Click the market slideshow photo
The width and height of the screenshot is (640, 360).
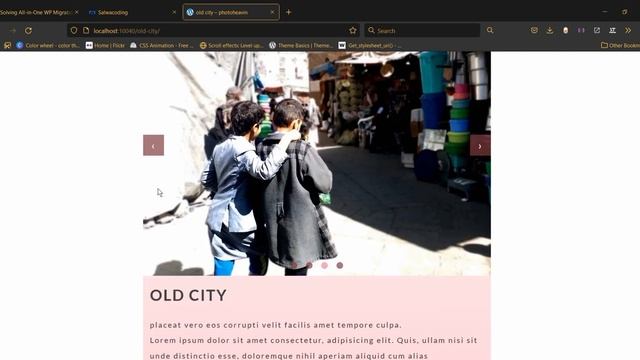point(317,163)
